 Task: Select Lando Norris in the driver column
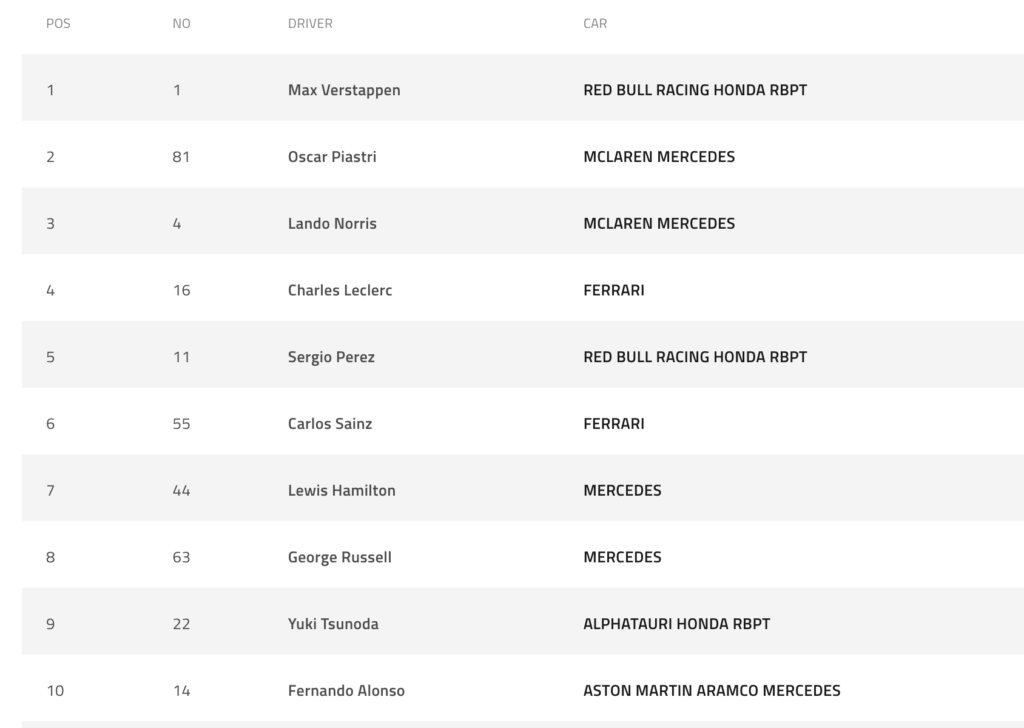(332, 224)
